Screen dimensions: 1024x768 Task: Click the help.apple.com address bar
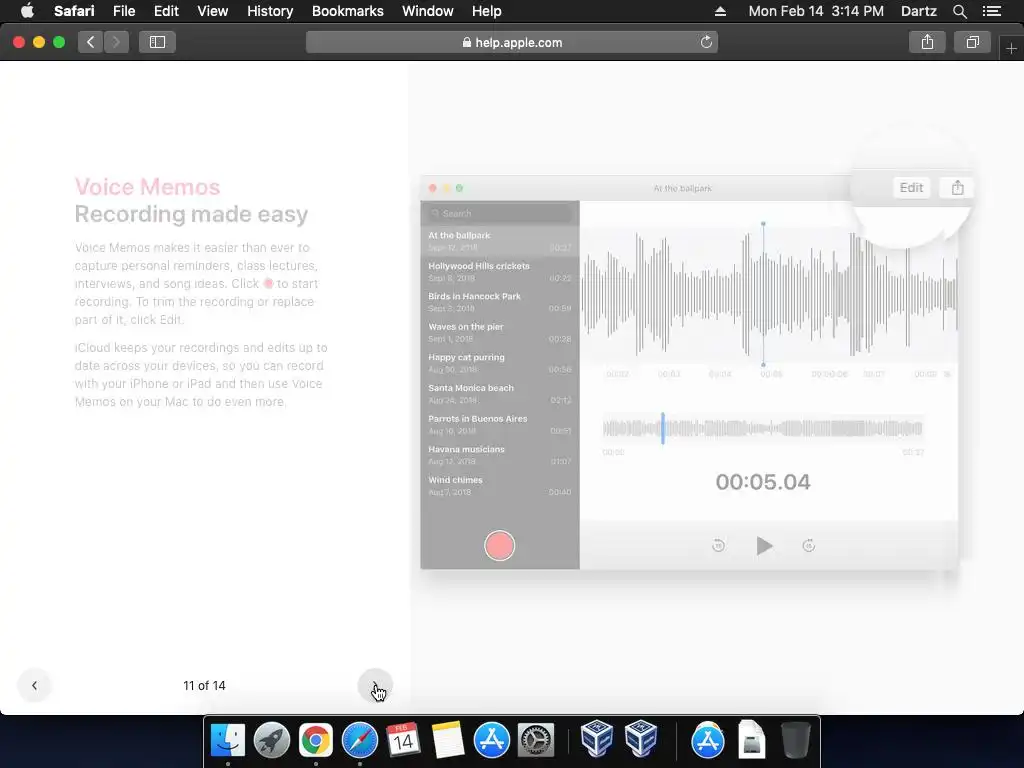512,42
